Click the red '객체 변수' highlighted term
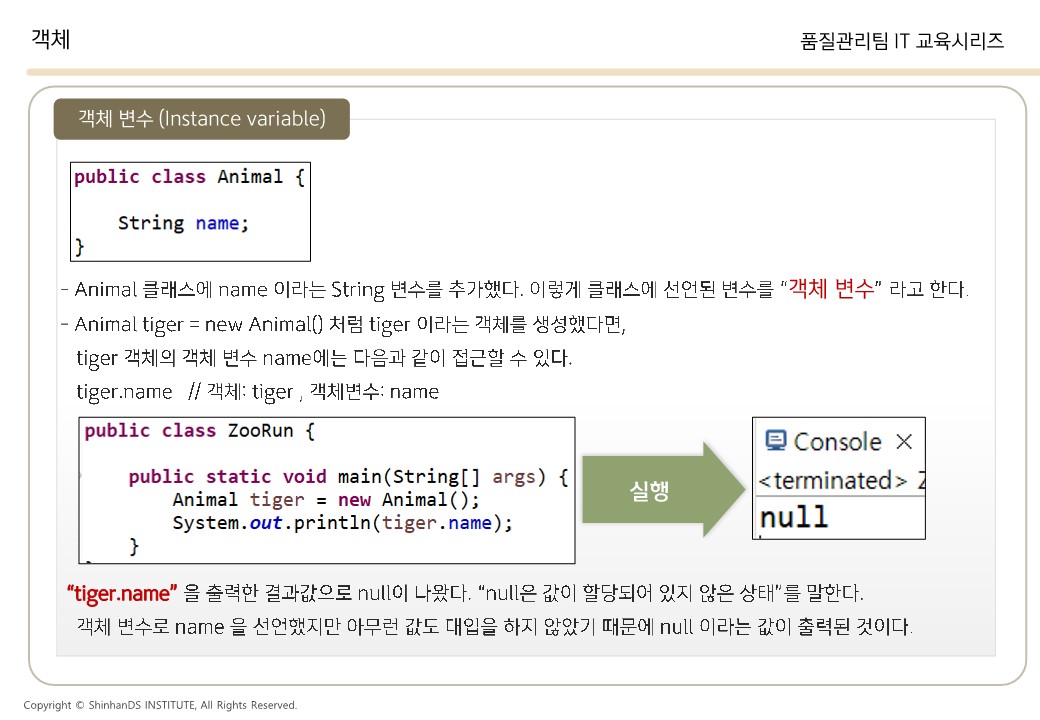1040x720 pixels. [831, 289]
